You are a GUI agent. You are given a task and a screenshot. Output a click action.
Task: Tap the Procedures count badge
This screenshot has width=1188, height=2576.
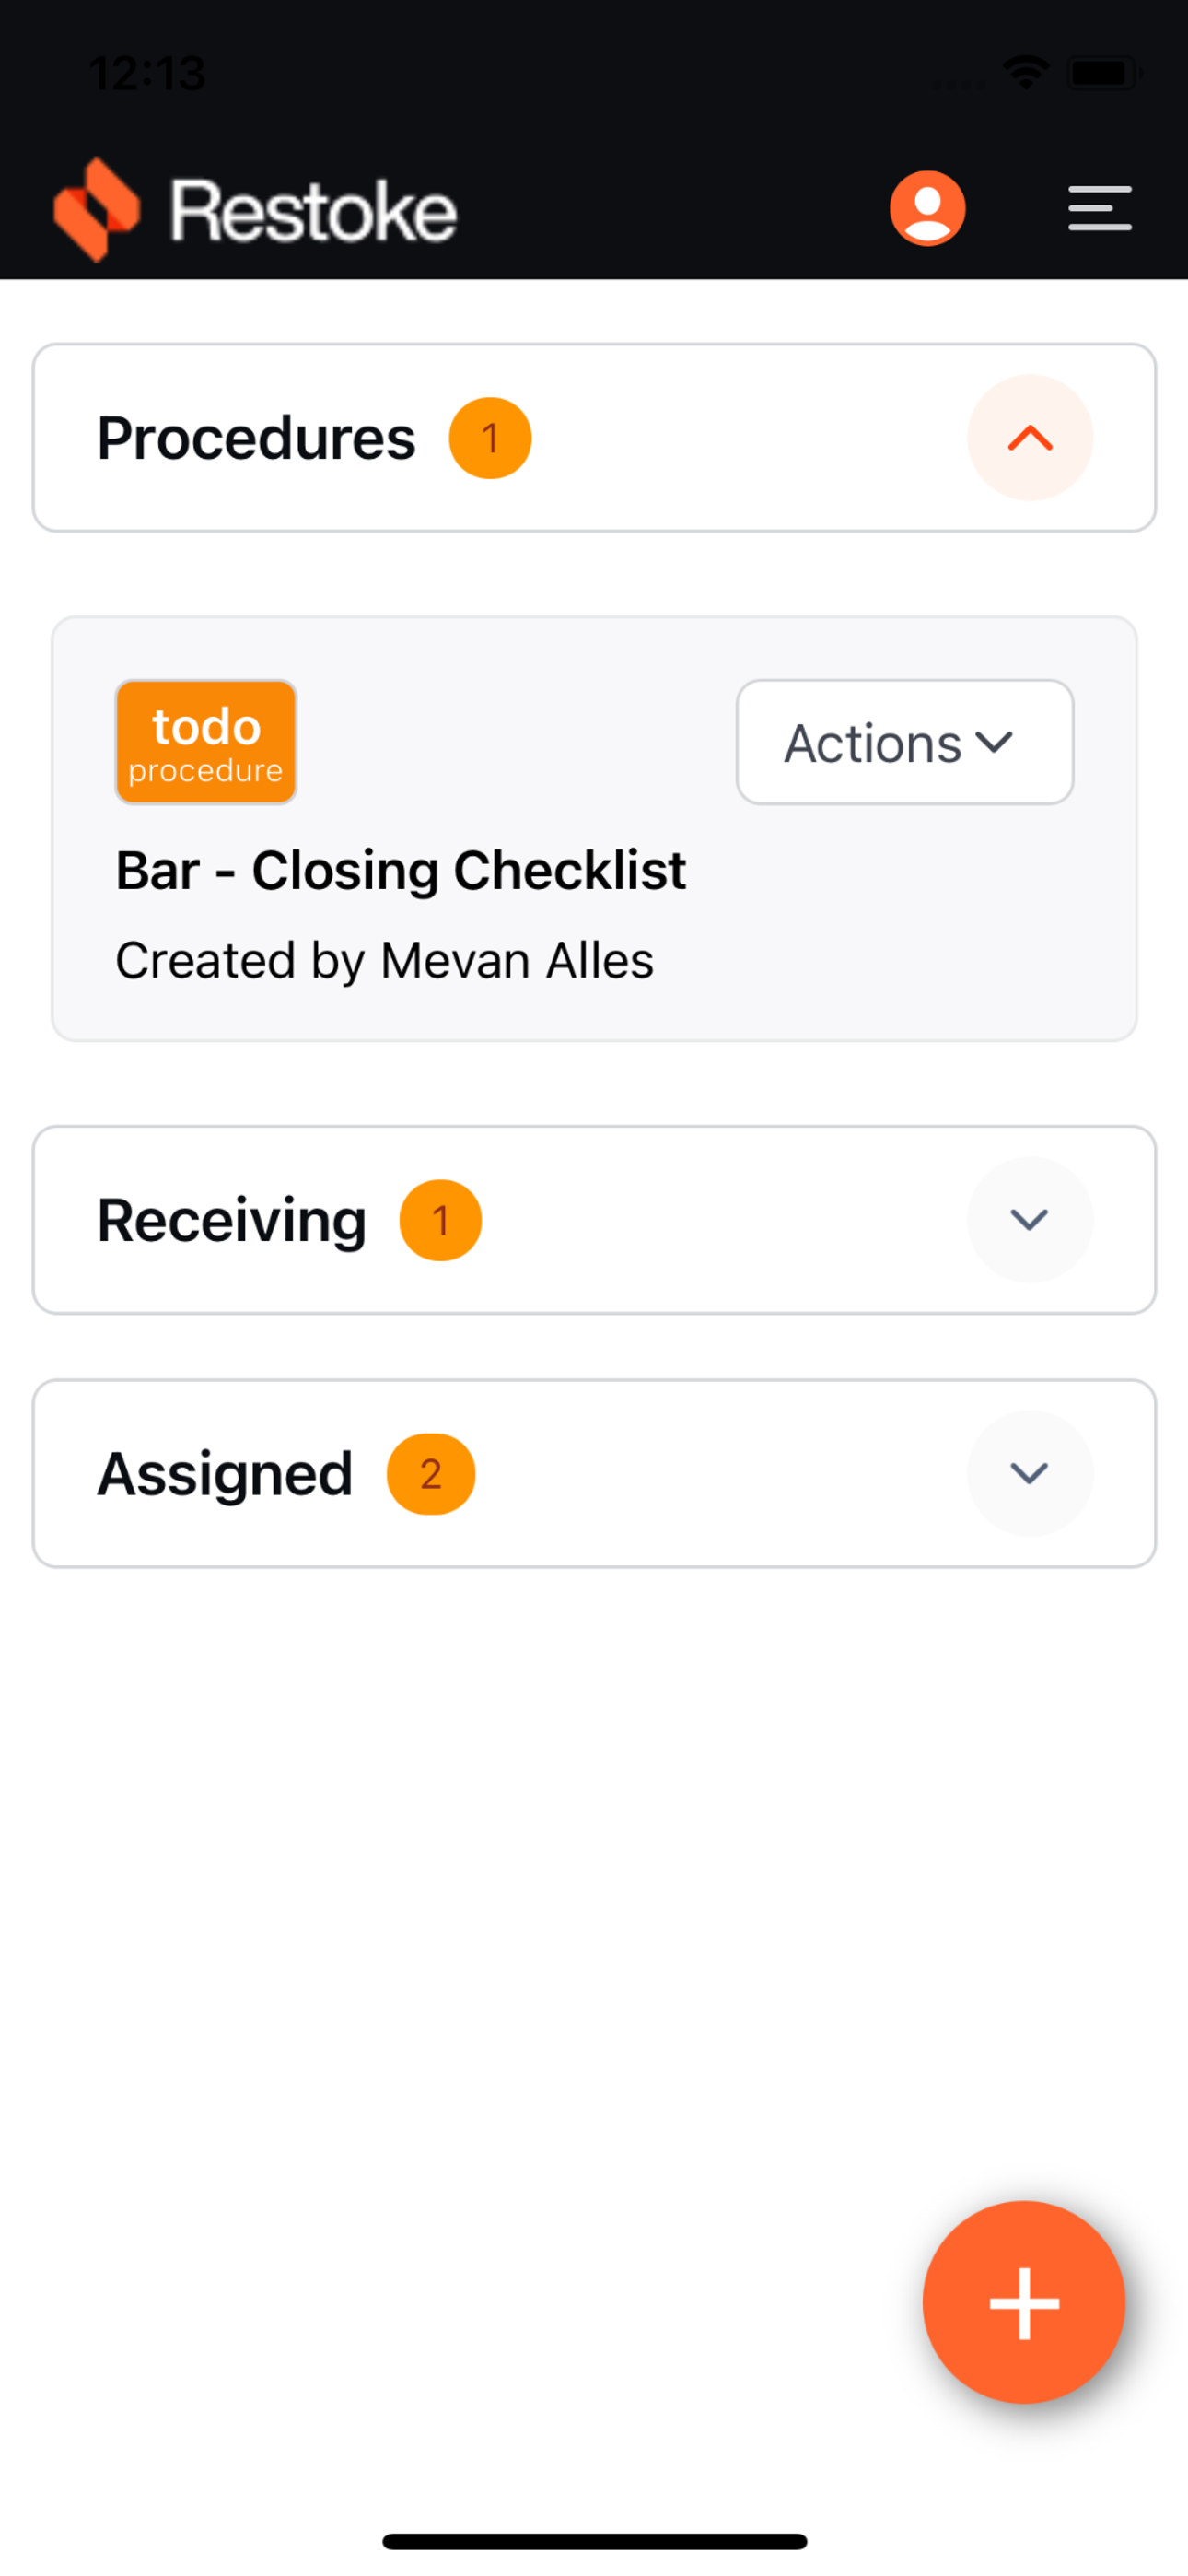point(490,438)
